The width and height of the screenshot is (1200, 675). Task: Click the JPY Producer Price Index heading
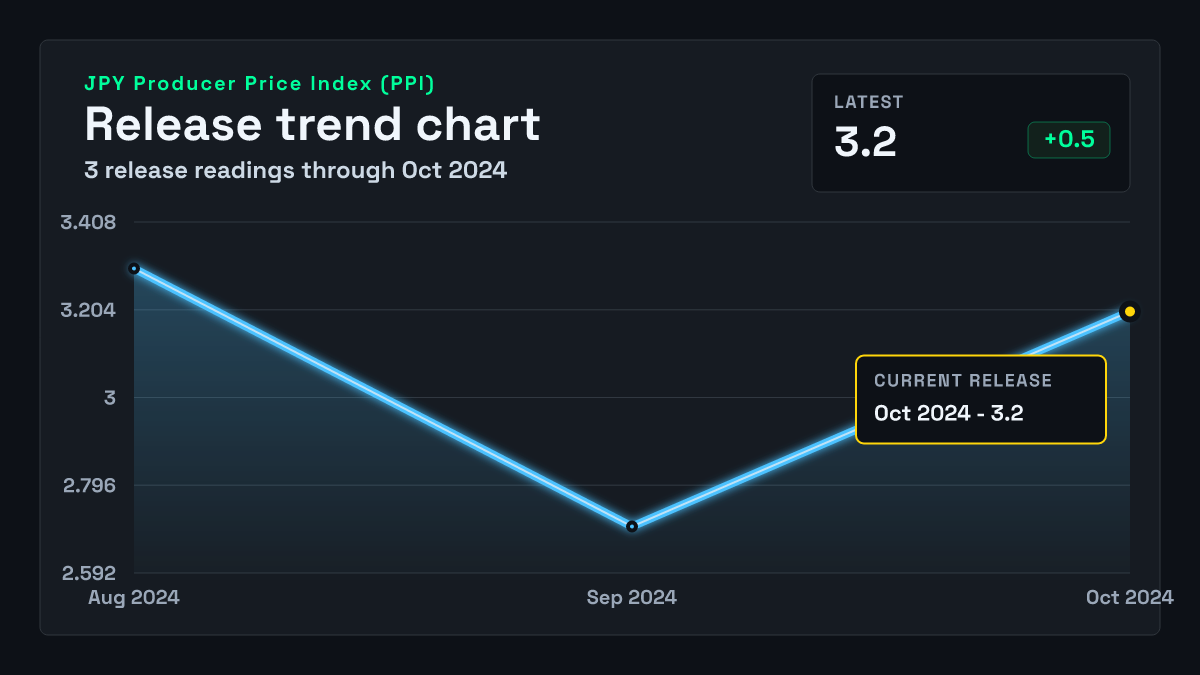tap(259, 85)
